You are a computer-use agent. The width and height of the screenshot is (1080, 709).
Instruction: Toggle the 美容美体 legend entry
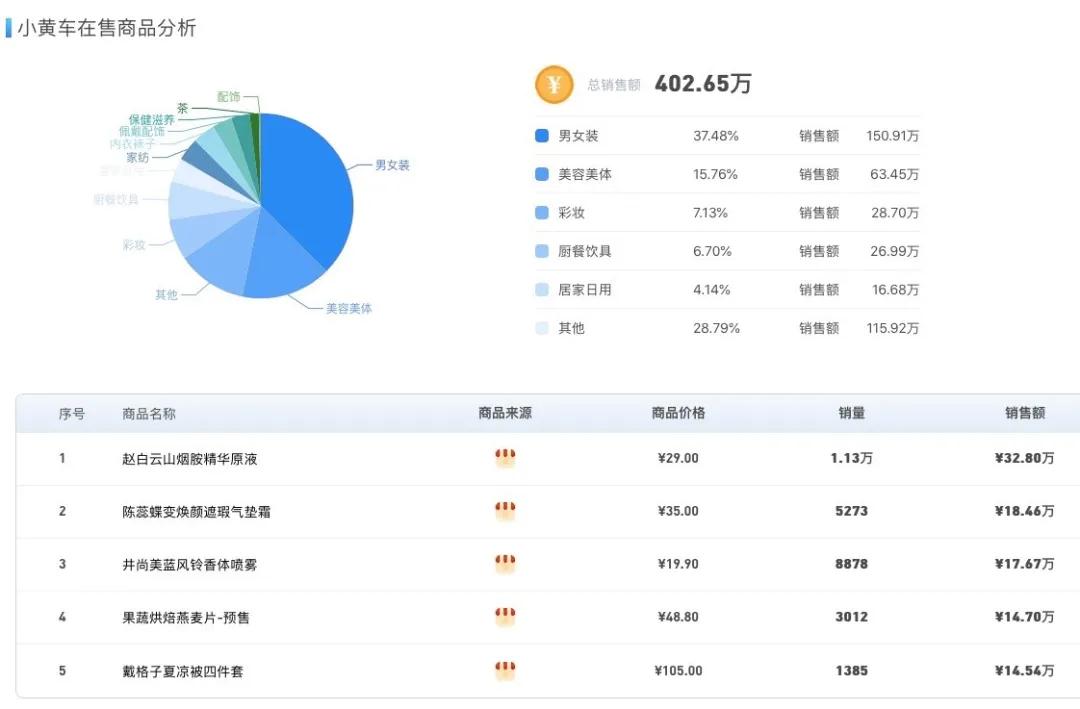[578, 174]
